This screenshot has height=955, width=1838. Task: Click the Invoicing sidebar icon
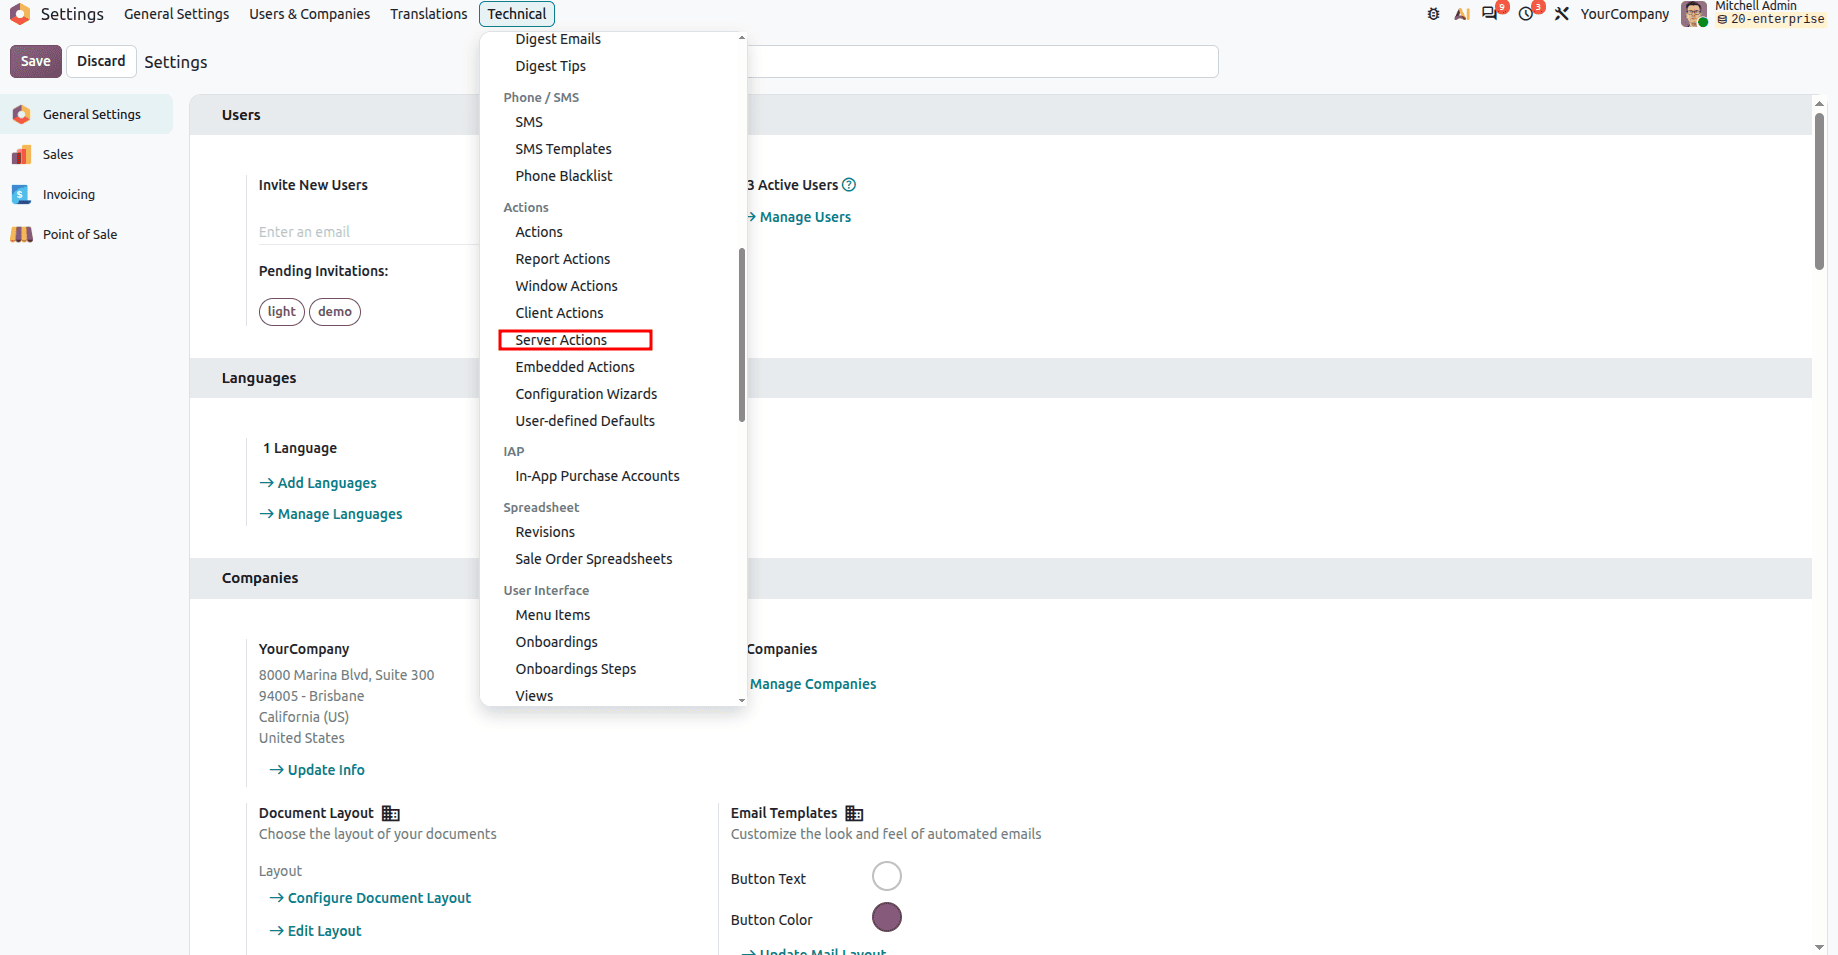click(21, 194)
